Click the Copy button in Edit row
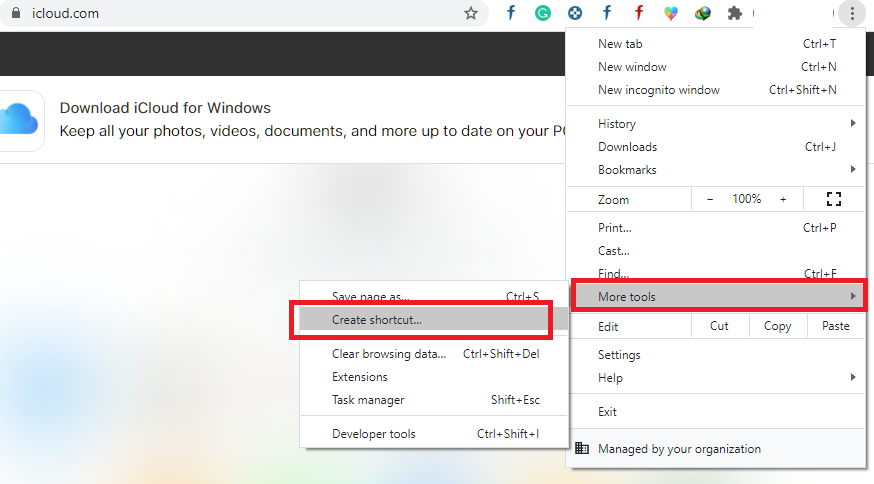 tap(777, 326)
